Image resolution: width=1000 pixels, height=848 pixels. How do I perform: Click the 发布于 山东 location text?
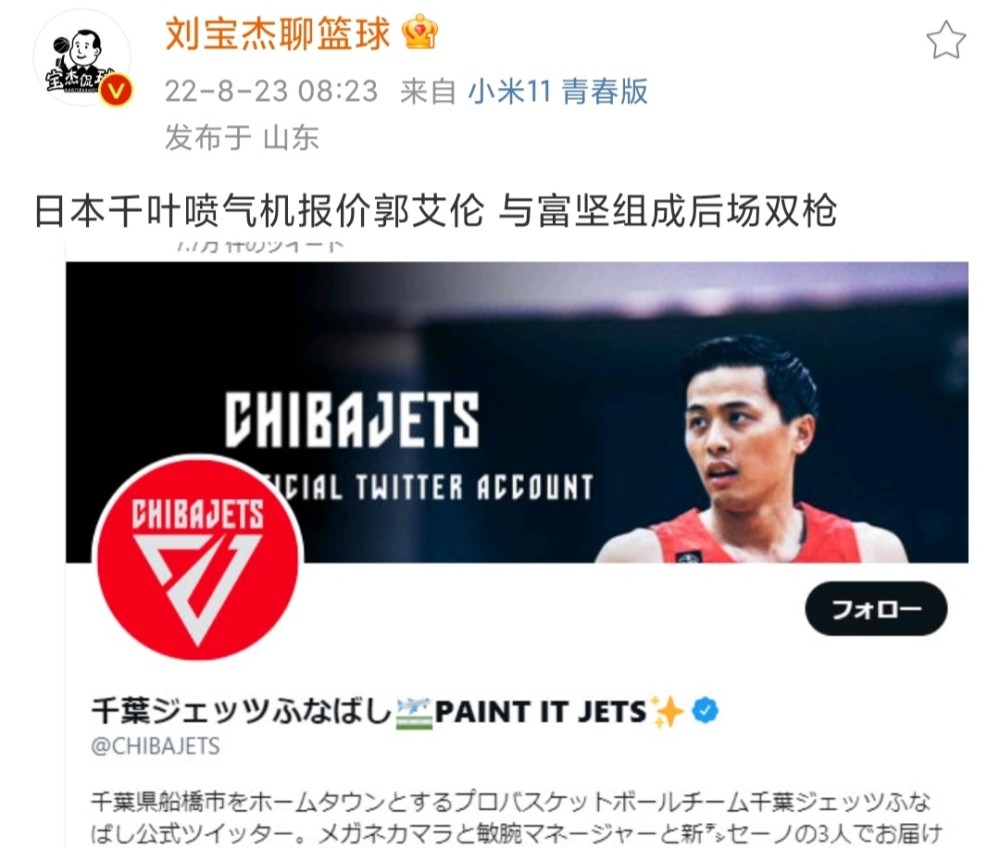click(242, 138)
